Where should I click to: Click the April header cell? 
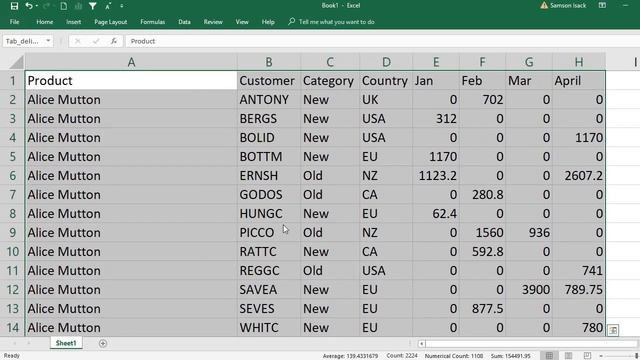point(579,80)
